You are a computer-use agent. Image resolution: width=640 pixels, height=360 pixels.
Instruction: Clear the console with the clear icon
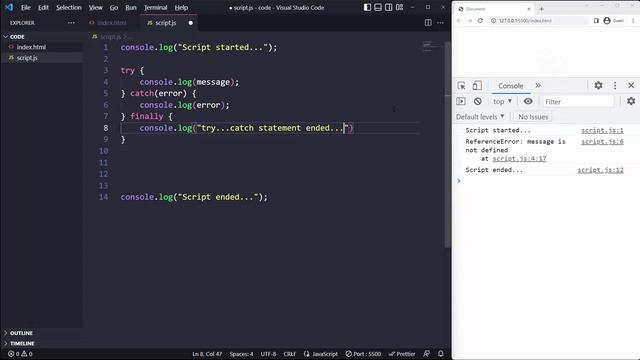pyautogui.click(x=478, y=101)
